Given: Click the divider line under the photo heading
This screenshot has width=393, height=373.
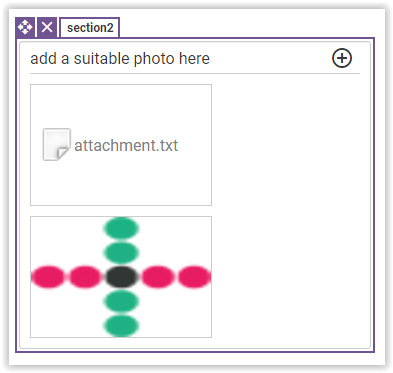Looking at the screenshot, I should tap(195, 73).
